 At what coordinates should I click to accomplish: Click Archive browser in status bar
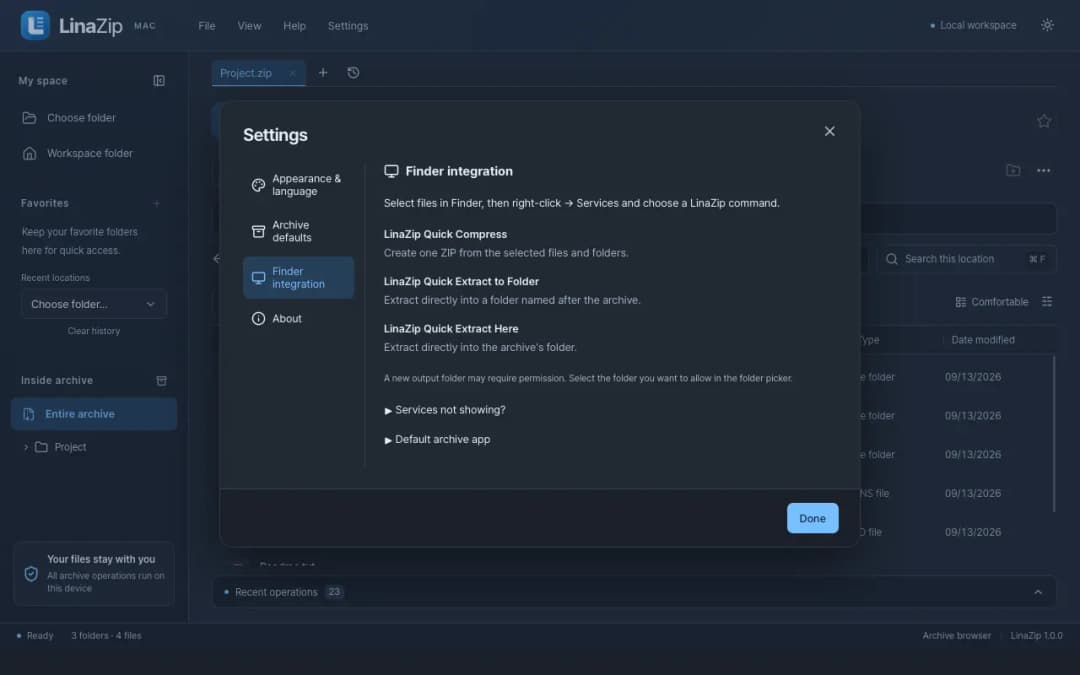957,636
